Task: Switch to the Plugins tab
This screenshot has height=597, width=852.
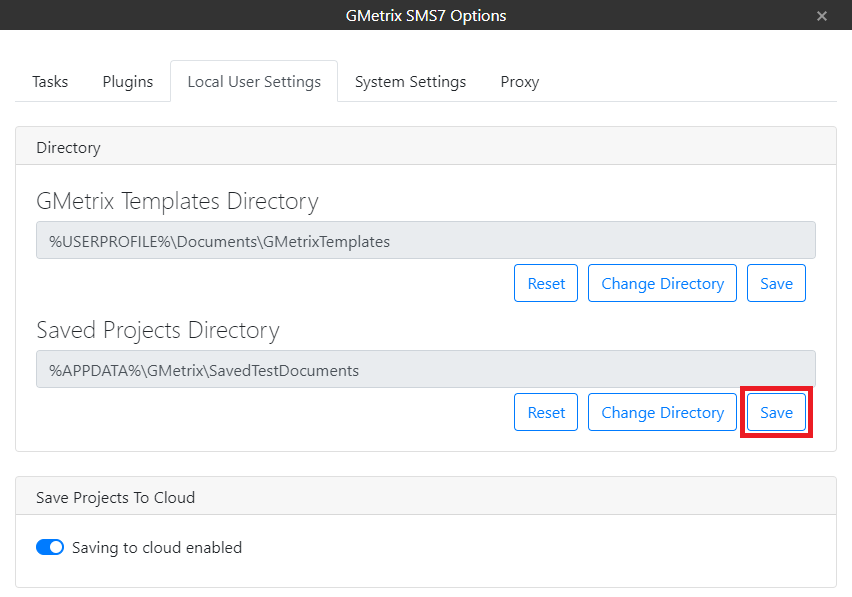Action: 128,81
